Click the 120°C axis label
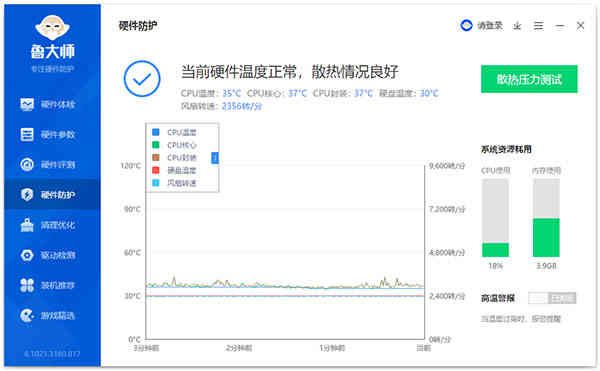This screenshot has width=600, height=371. [131, 166]
